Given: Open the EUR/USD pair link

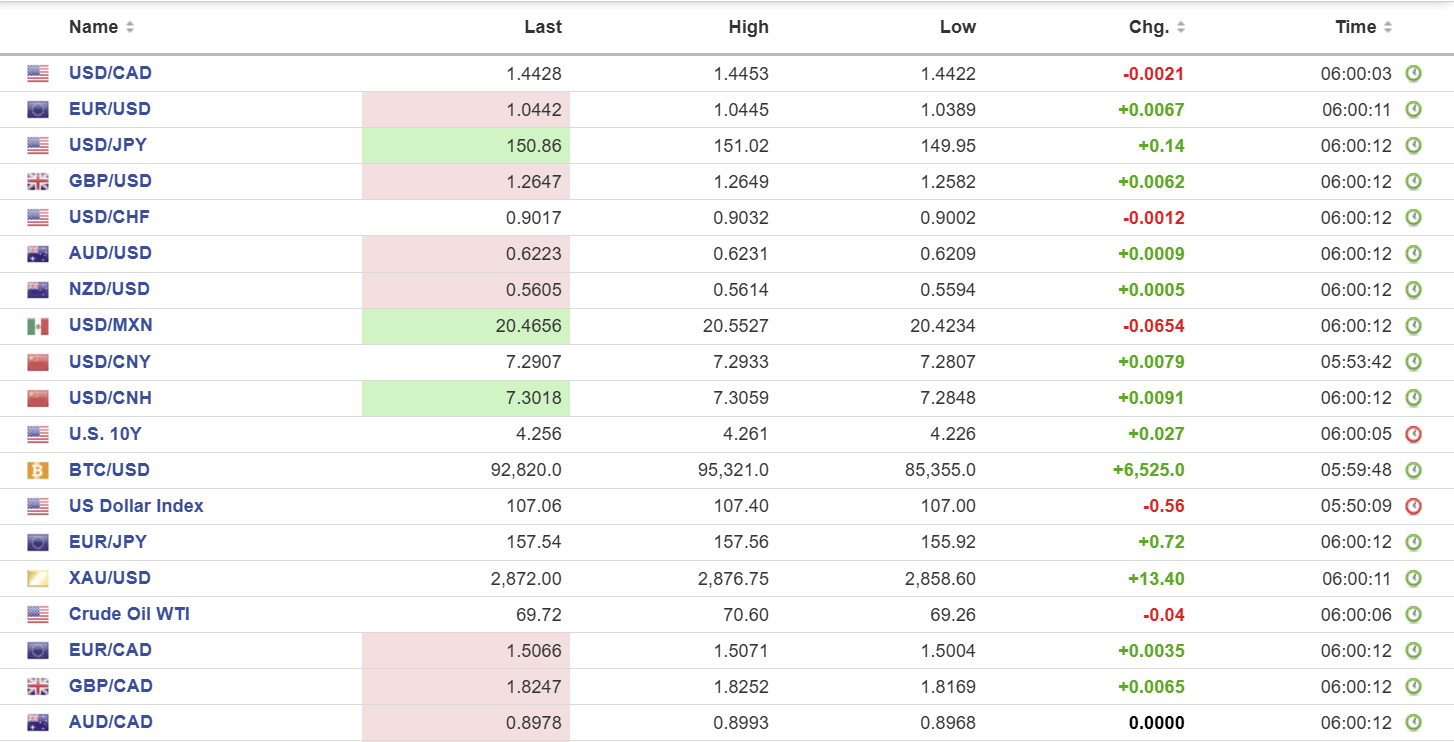Looking at the screenshot, I should 109,109.
